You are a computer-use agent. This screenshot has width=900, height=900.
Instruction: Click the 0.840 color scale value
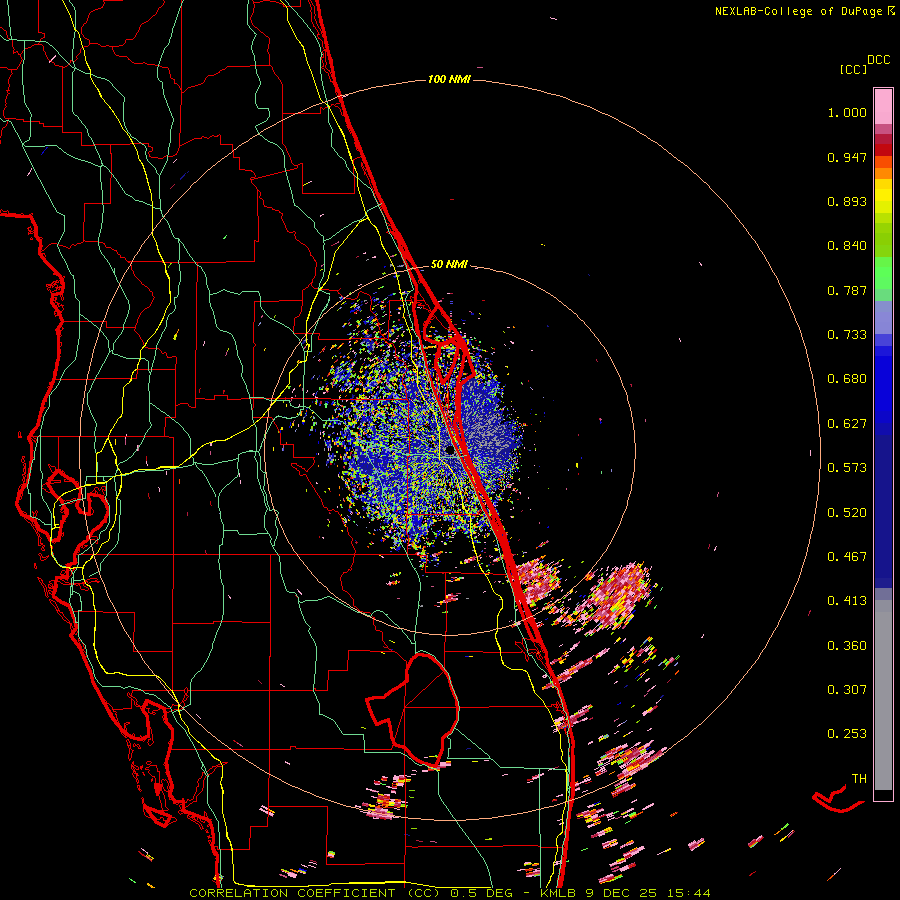[x=847, y=246]
